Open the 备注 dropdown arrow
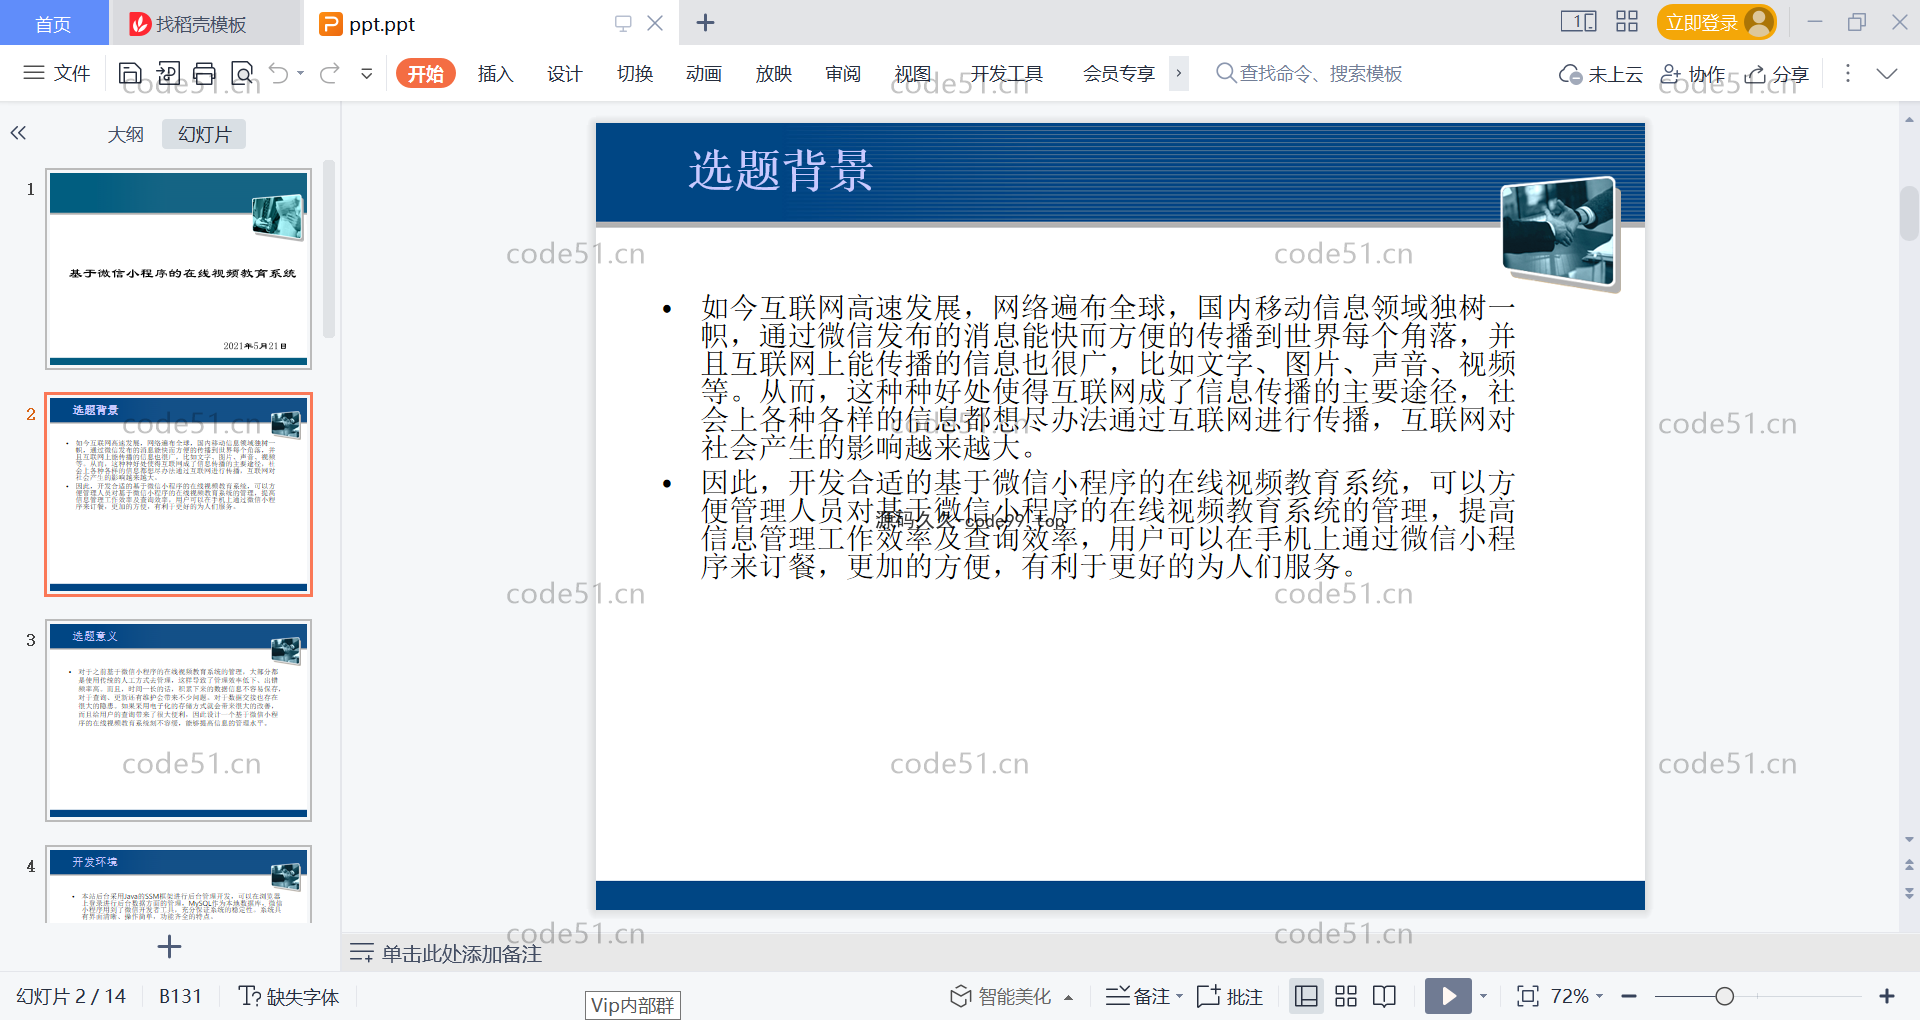The image size is (1920, 1020). coord(1180,997)
